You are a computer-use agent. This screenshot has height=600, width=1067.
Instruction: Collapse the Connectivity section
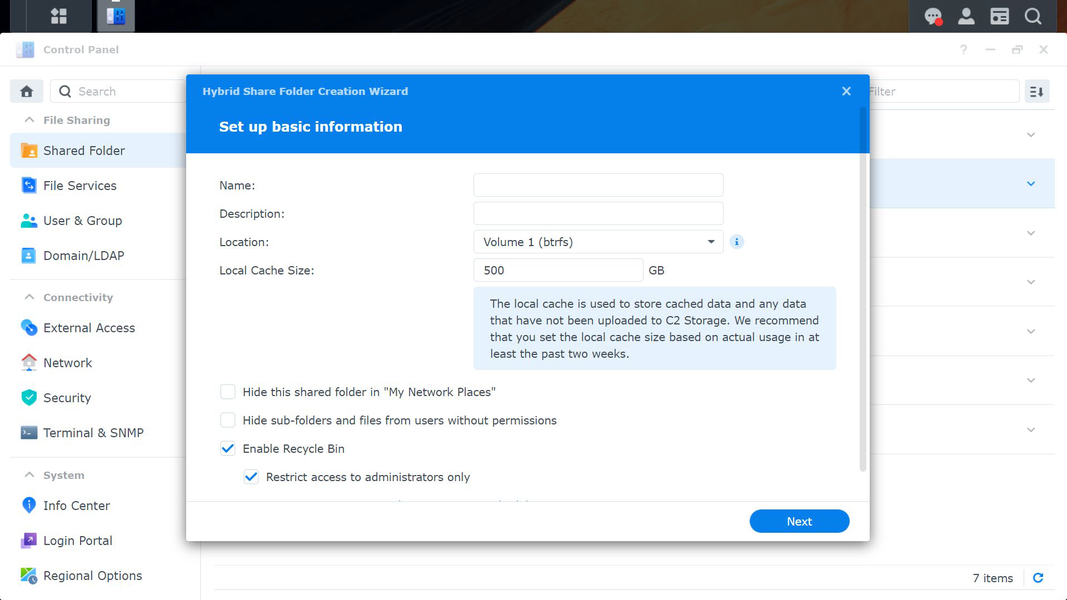29,297
